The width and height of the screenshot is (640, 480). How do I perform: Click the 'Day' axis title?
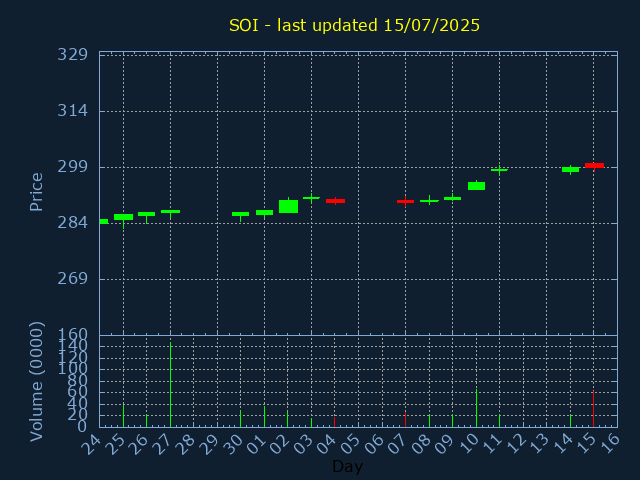[x=347, y=466]
